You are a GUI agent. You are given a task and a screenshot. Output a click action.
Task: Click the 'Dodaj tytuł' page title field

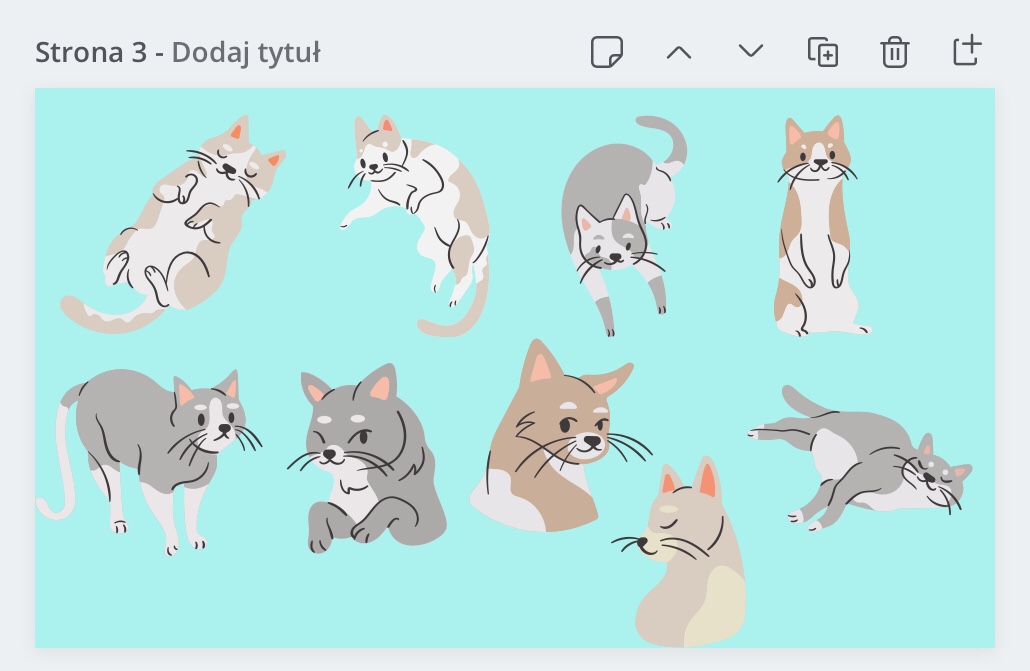click(x=245, y=52)
